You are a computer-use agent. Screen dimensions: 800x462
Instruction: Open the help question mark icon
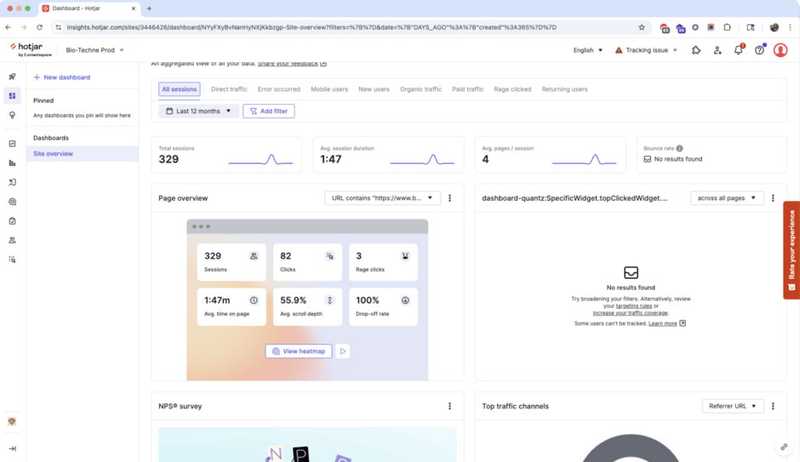(760, 50)
